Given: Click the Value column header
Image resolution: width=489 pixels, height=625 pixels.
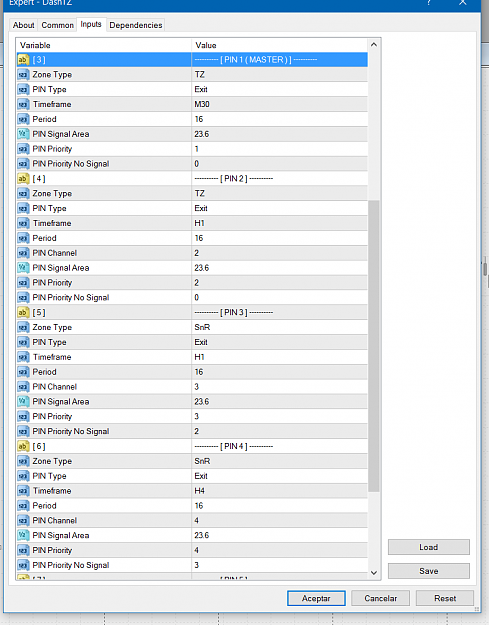Looking at the screenshot, I should 279,45.
